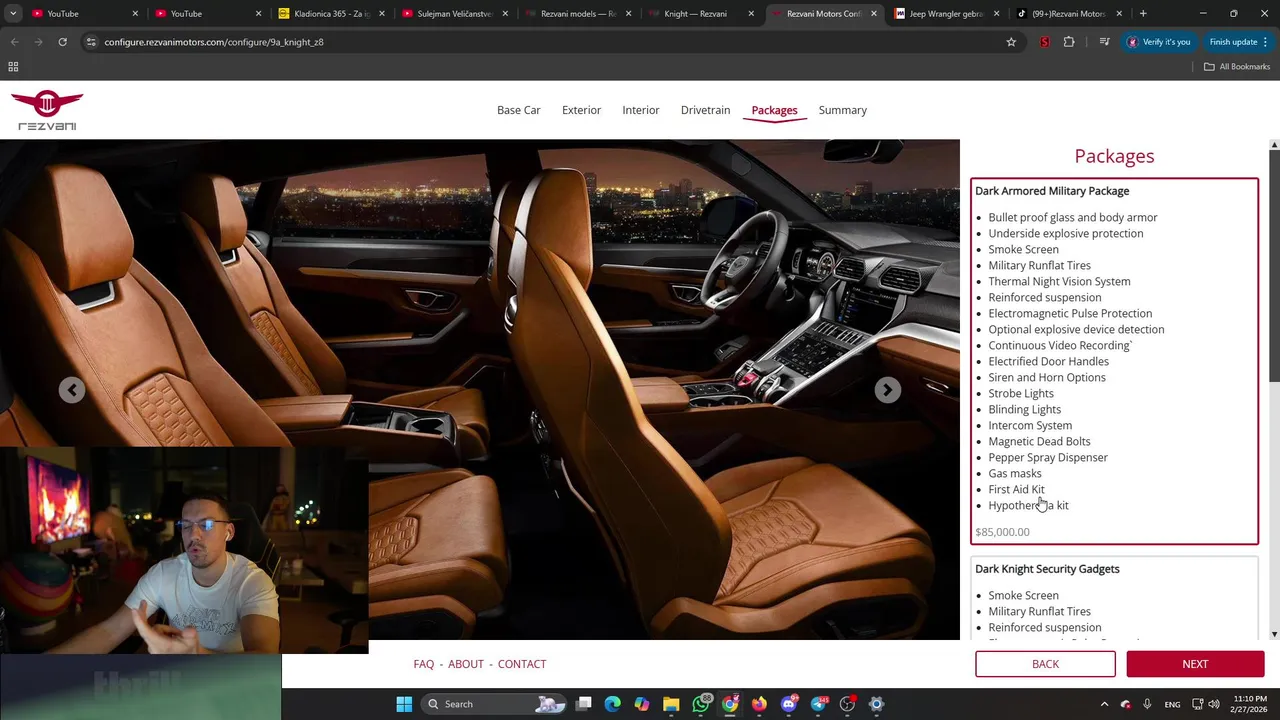
Task: Click 'Magnetic Dead Bolts' list item
Action: tap(1039, 441)
